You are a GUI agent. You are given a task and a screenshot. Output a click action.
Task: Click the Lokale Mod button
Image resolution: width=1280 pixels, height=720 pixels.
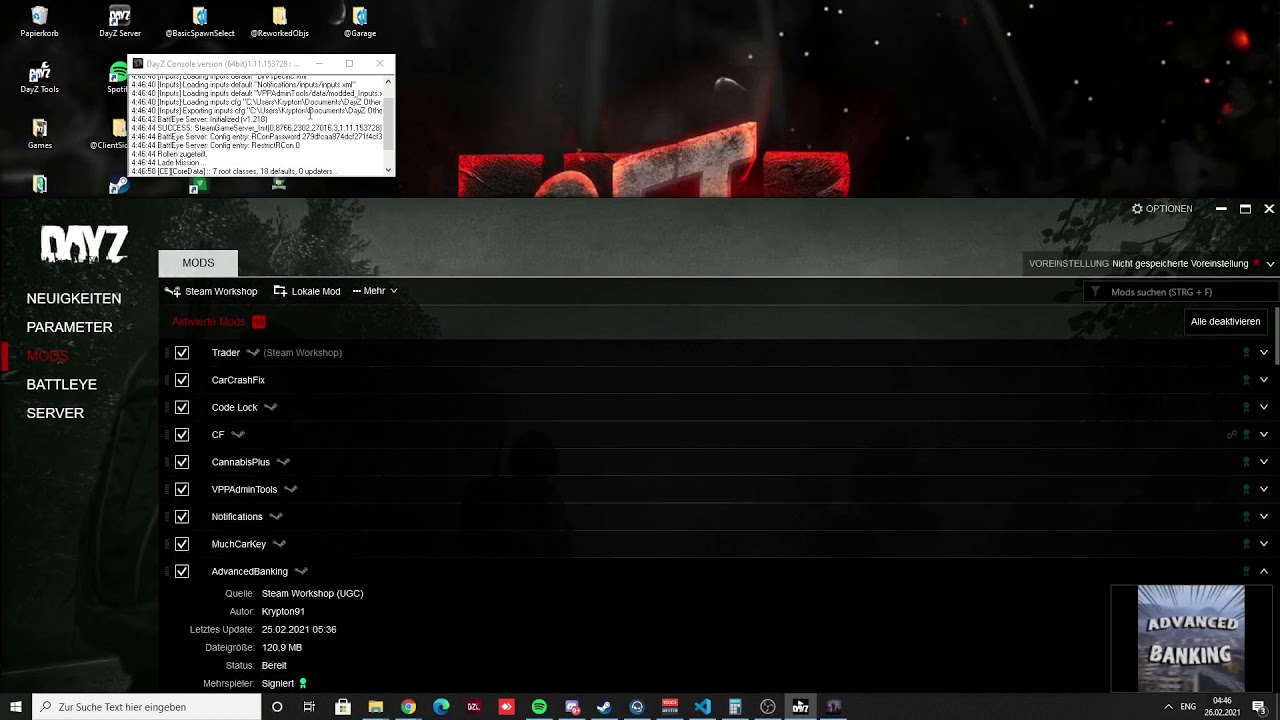point(307,291)
